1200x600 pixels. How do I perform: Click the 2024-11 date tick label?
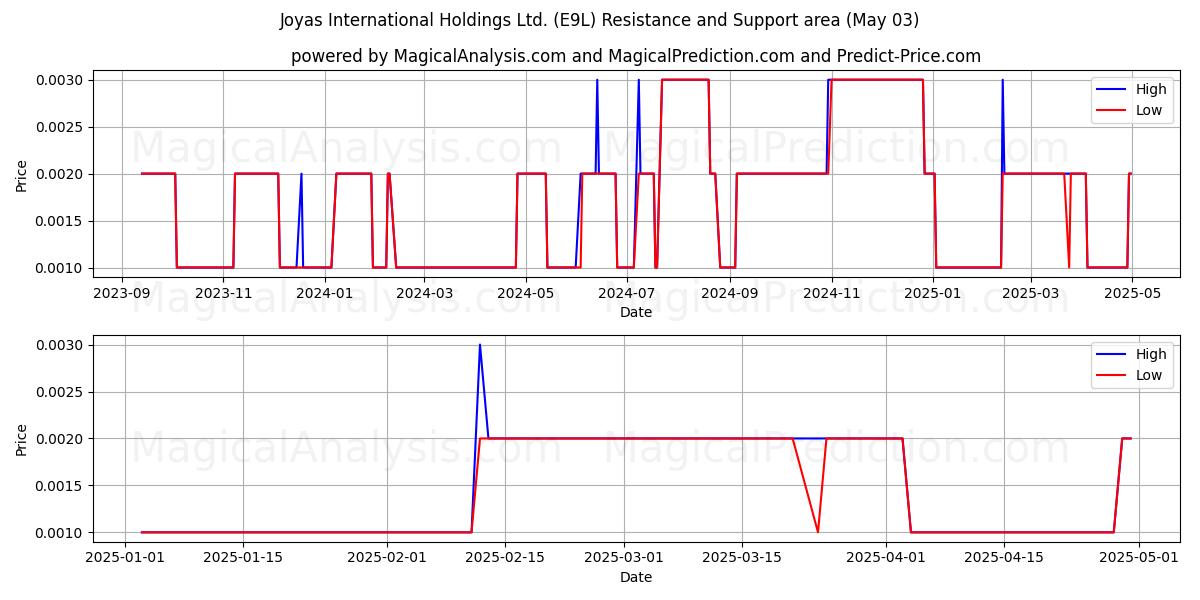[x=831, y=293]
